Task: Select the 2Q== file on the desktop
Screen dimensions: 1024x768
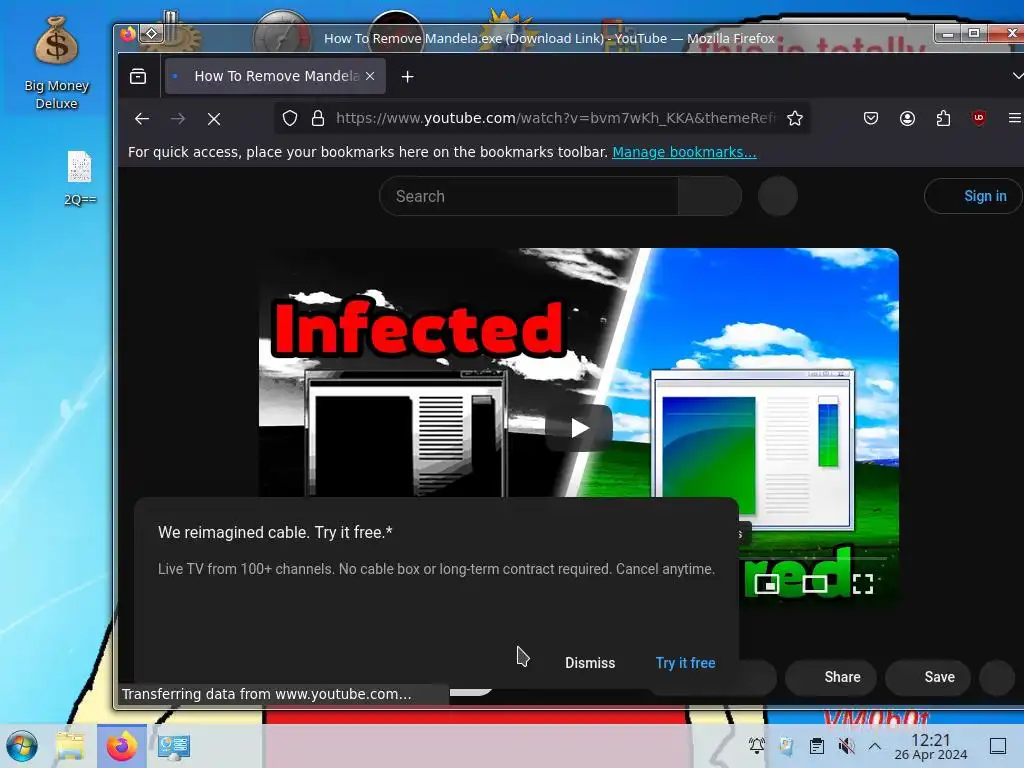Action: pyautogui.click(x=80, y=178)
